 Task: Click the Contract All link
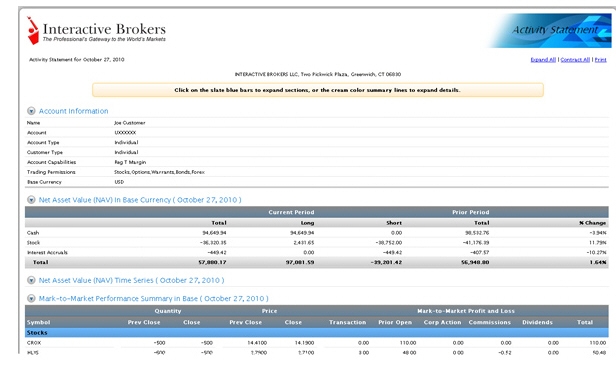point(575,60)
